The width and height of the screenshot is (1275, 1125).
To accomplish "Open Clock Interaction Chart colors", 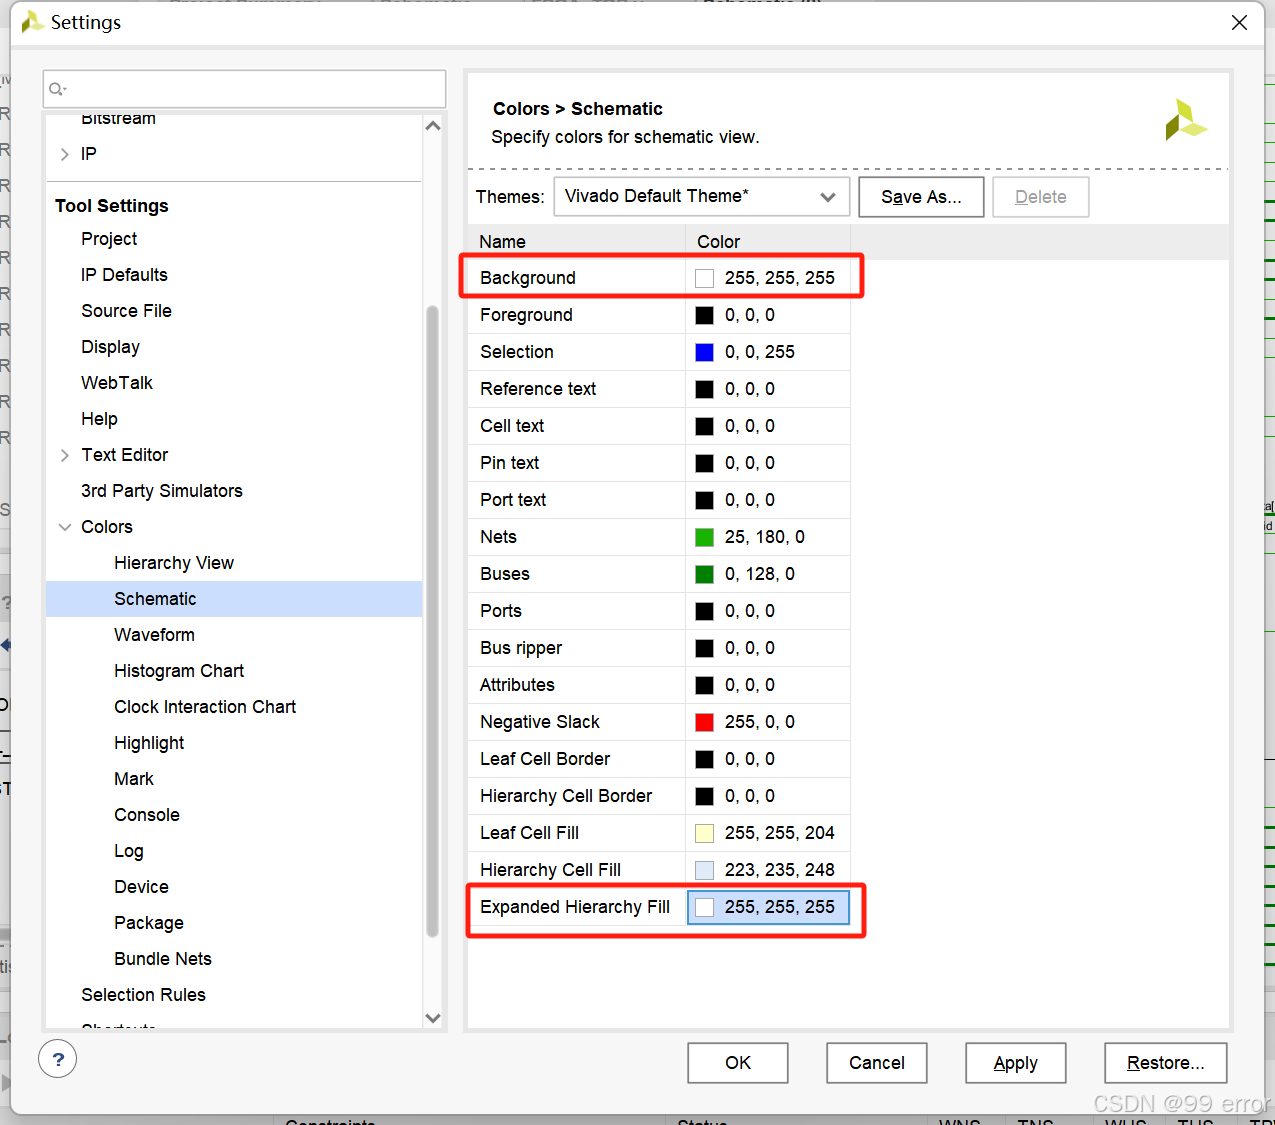I will coord(205,707).
